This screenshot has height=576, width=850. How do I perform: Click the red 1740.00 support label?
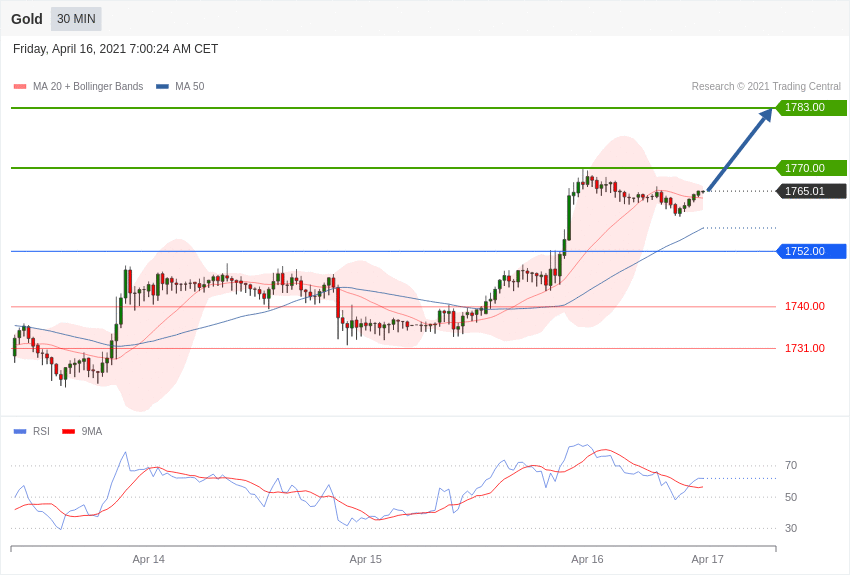[x=804, y=307]
